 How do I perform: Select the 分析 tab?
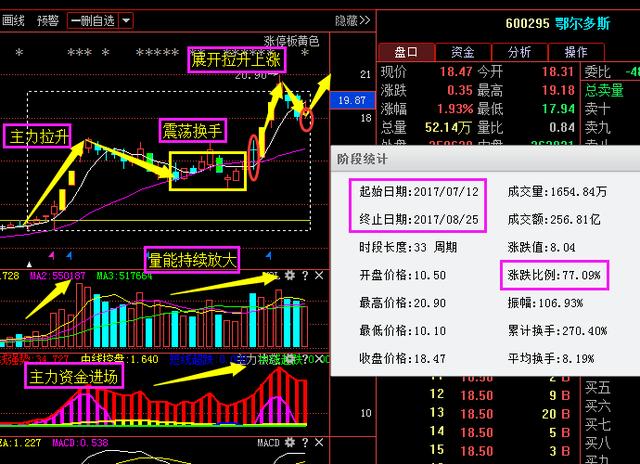[x=519, y=52]
